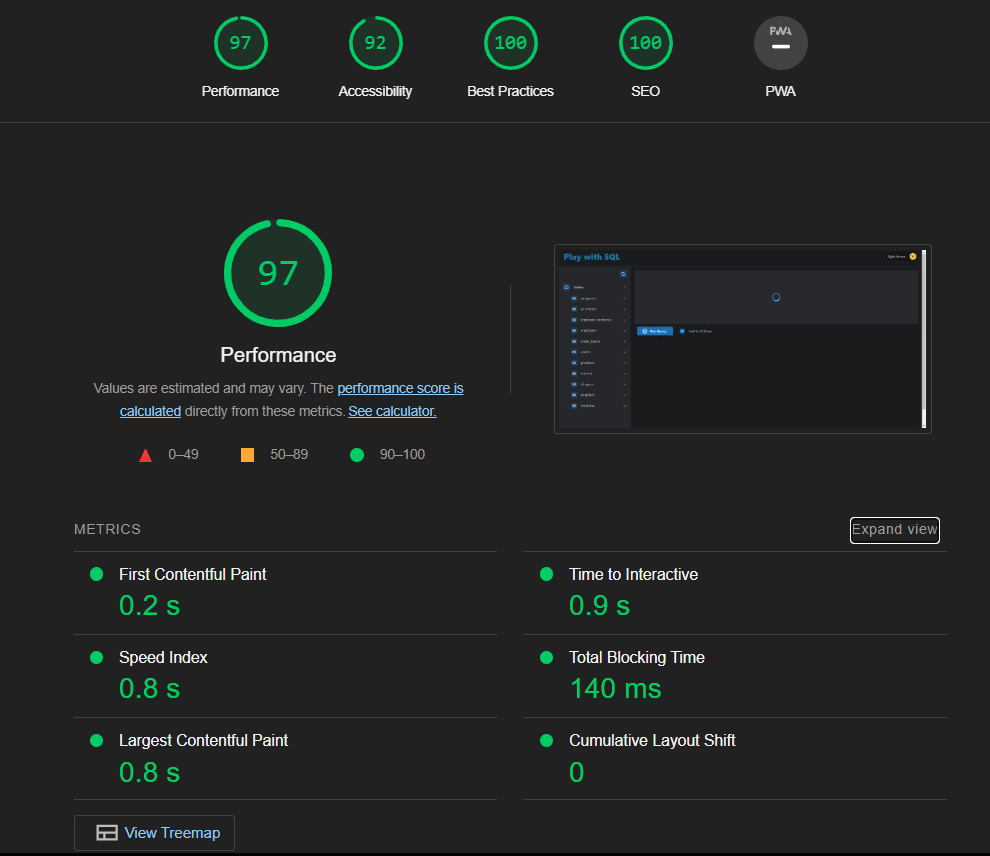Expand the Time to Interactive metric details

[633, 573]
